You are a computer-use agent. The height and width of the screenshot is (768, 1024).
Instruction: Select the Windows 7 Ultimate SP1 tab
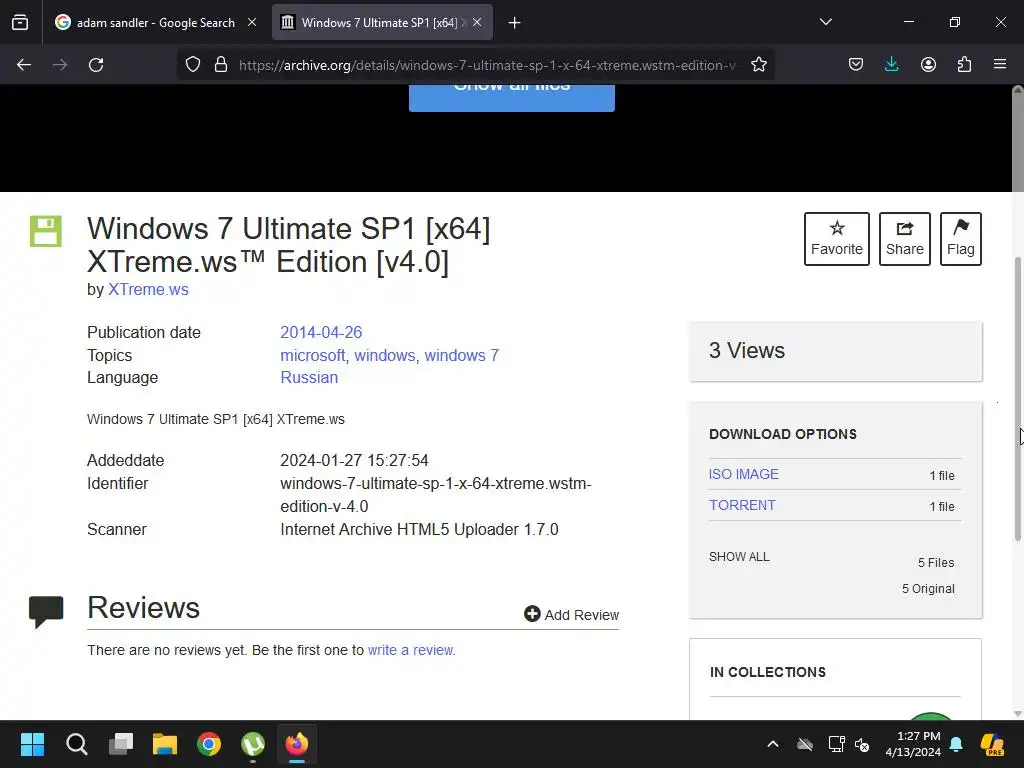point(382,22)
